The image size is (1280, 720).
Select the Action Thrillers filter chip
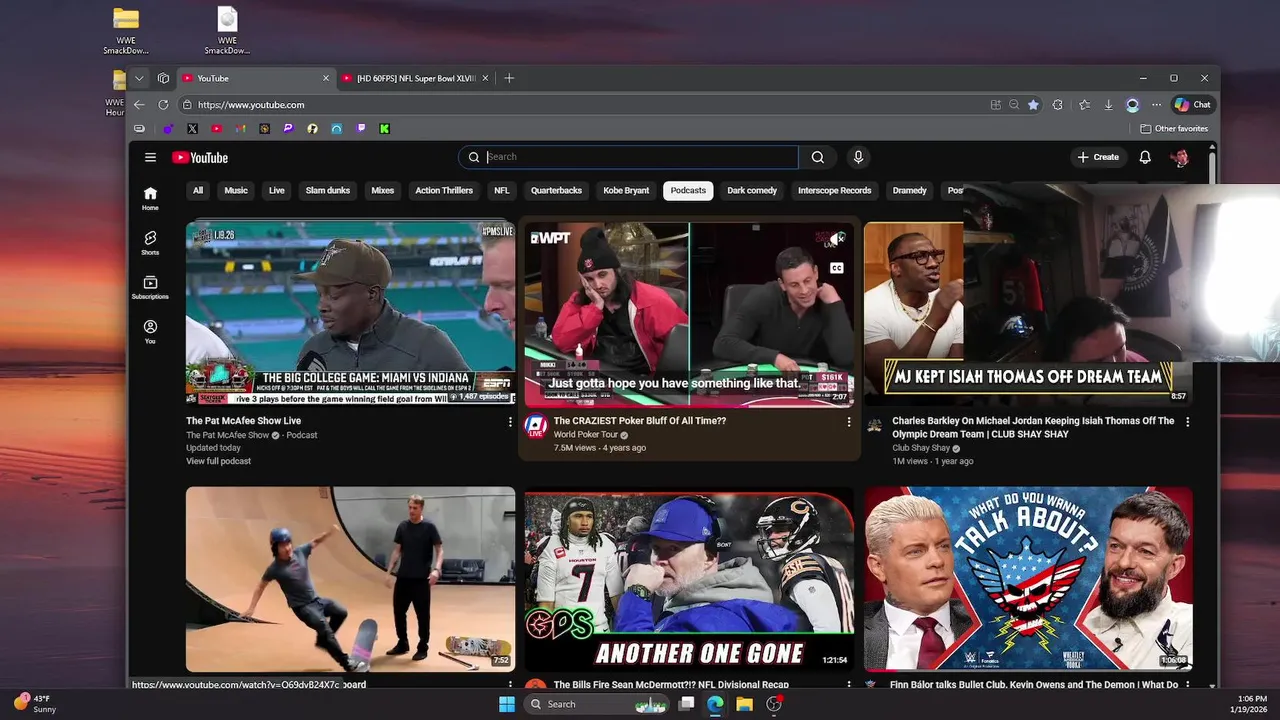(444, 190)
